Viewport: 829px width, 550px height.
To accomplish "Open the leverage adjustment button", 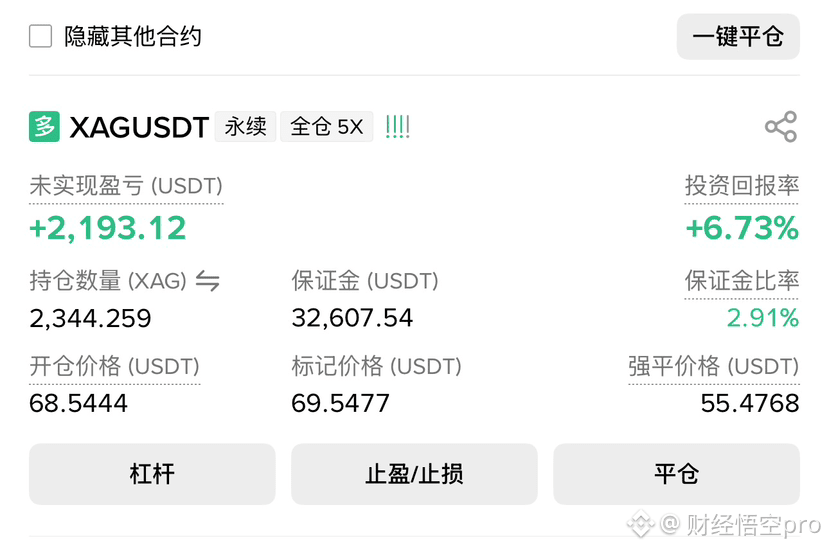I will pos(152,473).
